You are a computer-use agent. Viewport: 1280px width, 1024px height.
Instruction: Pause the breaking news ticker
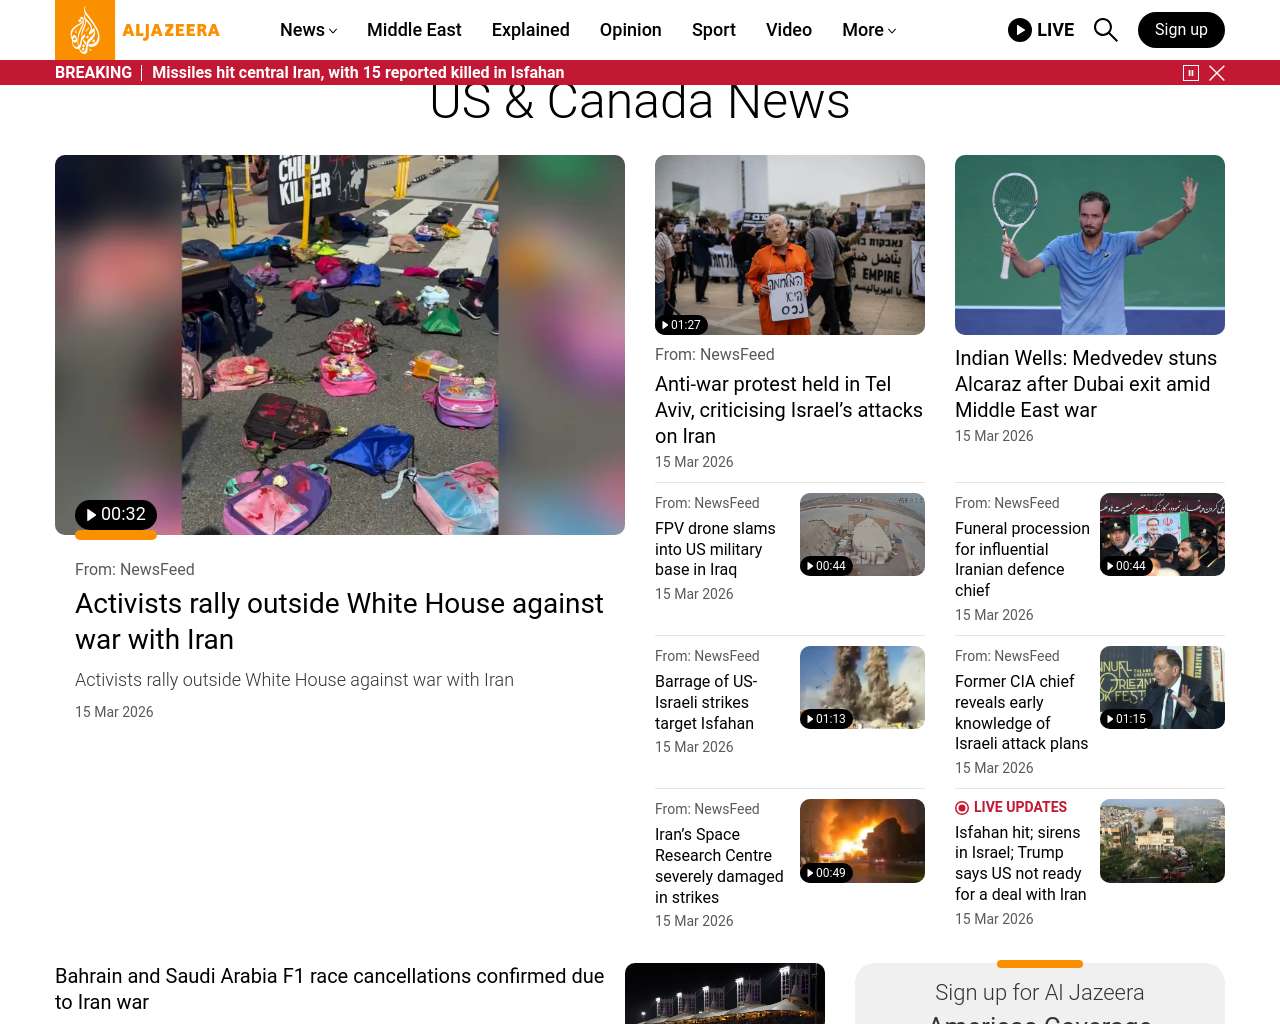point(1191,73)
